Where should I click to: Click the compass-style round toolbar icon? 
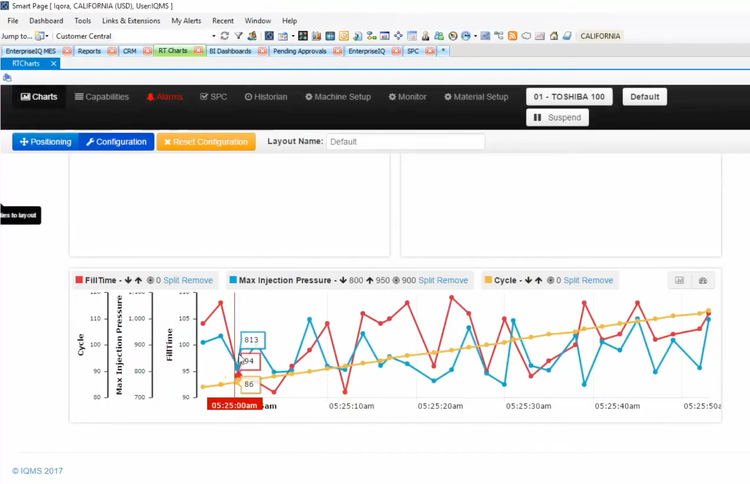452,36
